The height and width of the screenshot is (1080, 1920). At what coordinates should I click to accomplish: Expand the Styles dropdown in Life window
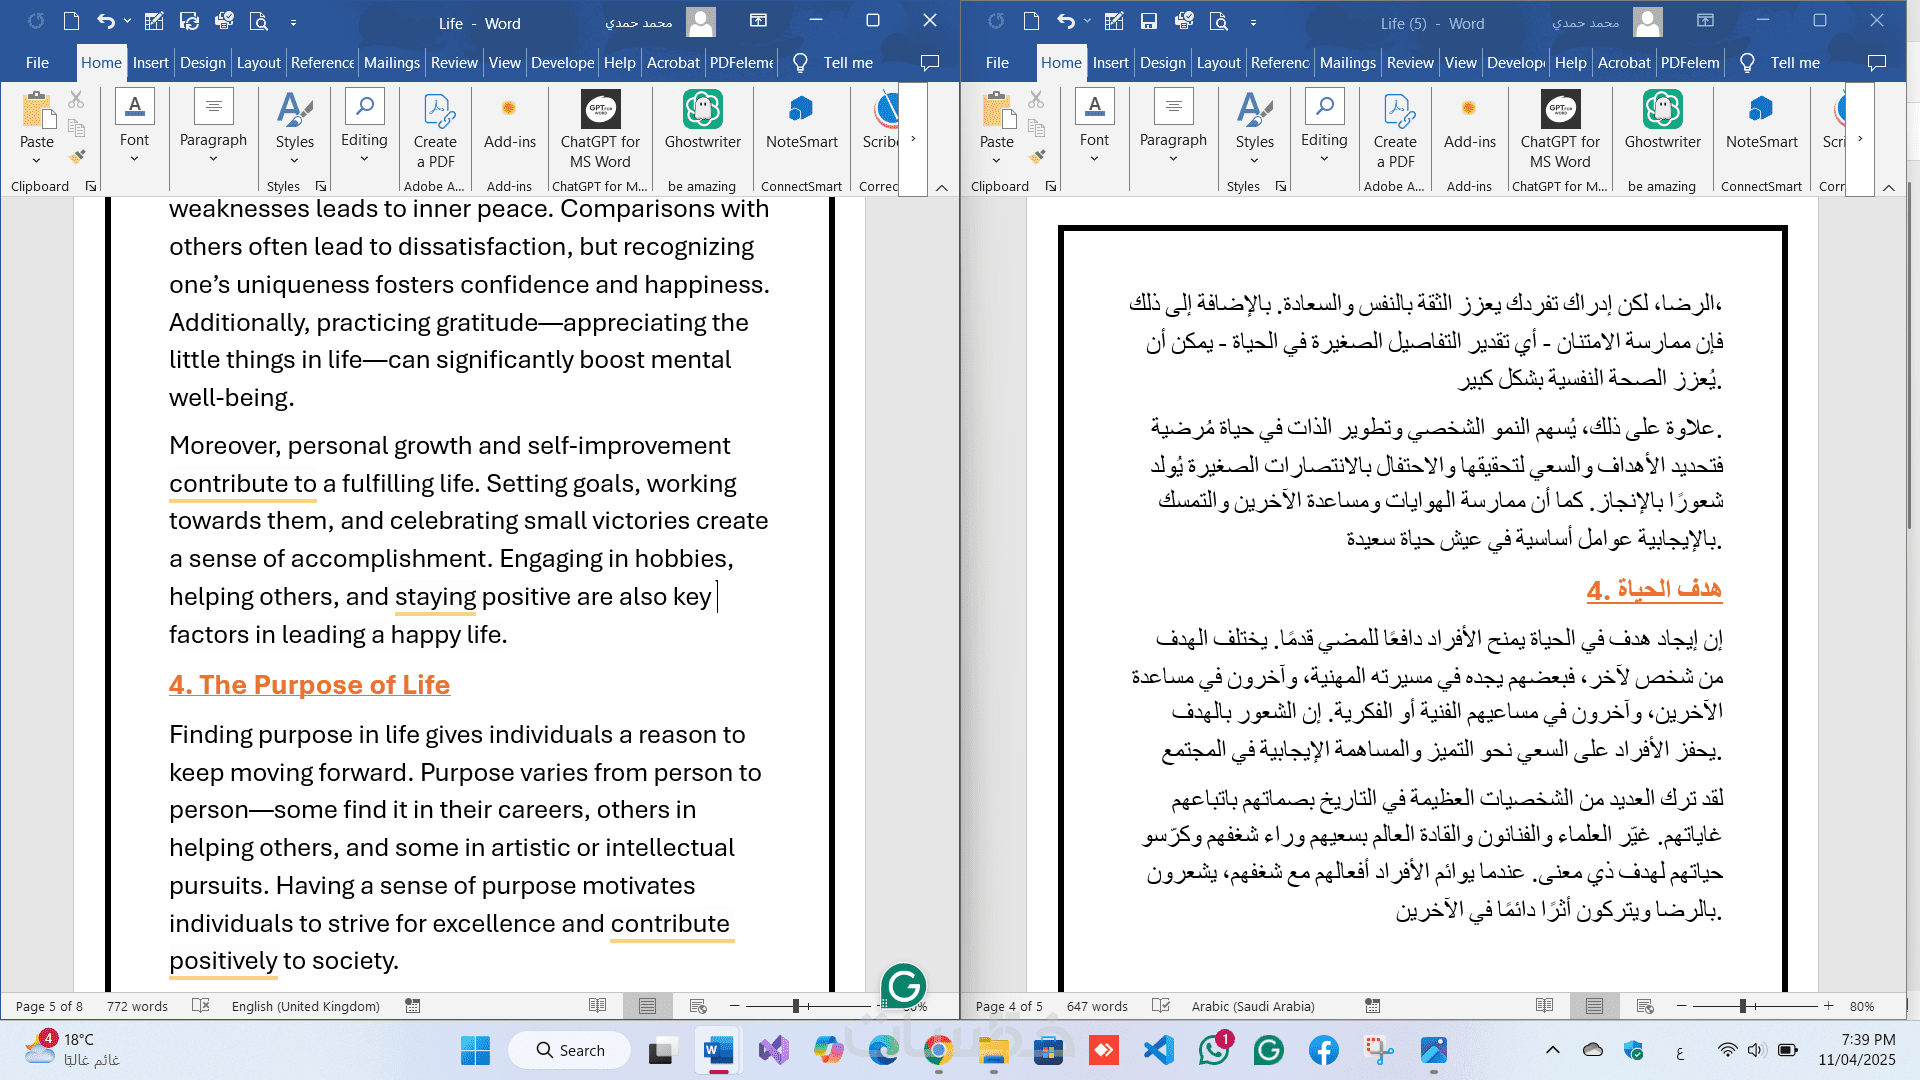click(x=294, y=160)
